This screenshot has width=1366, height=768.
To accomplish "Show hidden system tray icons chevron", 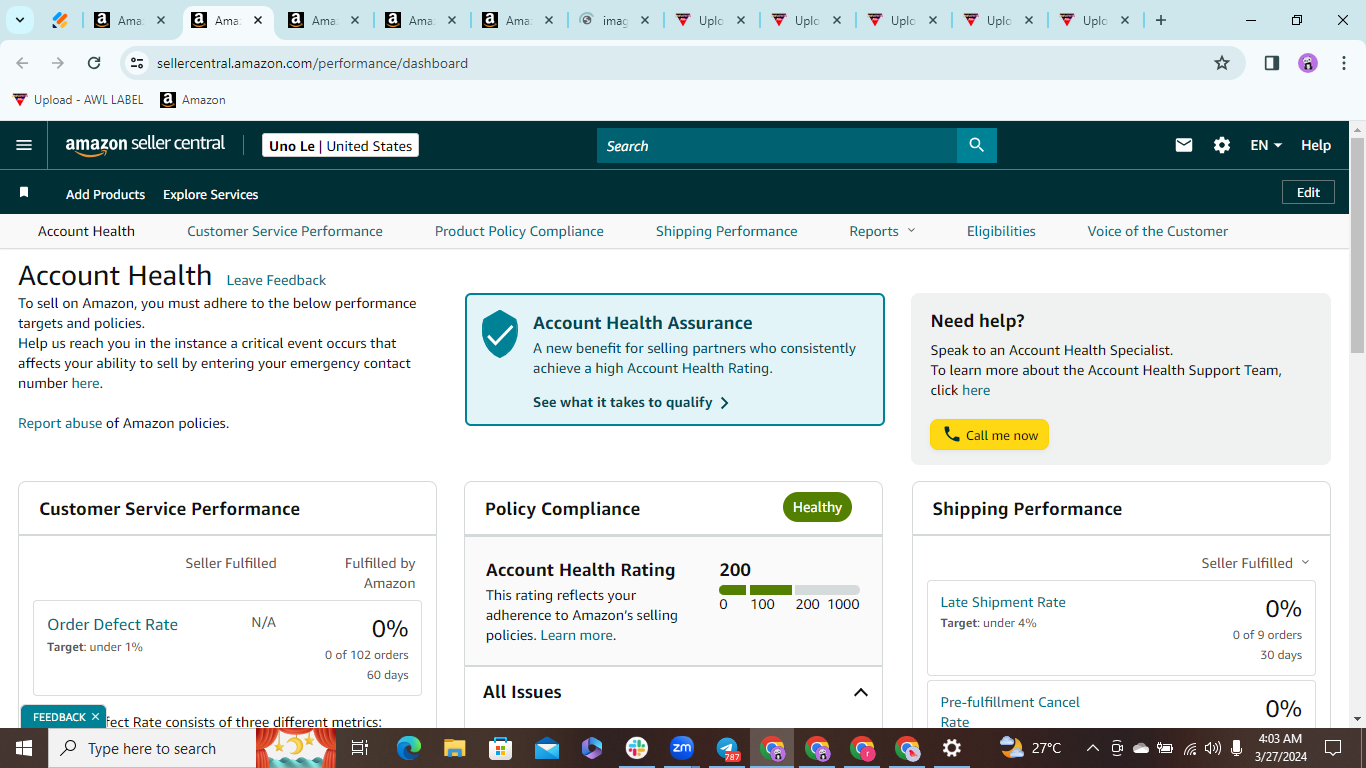I will tap(1092, 748).
